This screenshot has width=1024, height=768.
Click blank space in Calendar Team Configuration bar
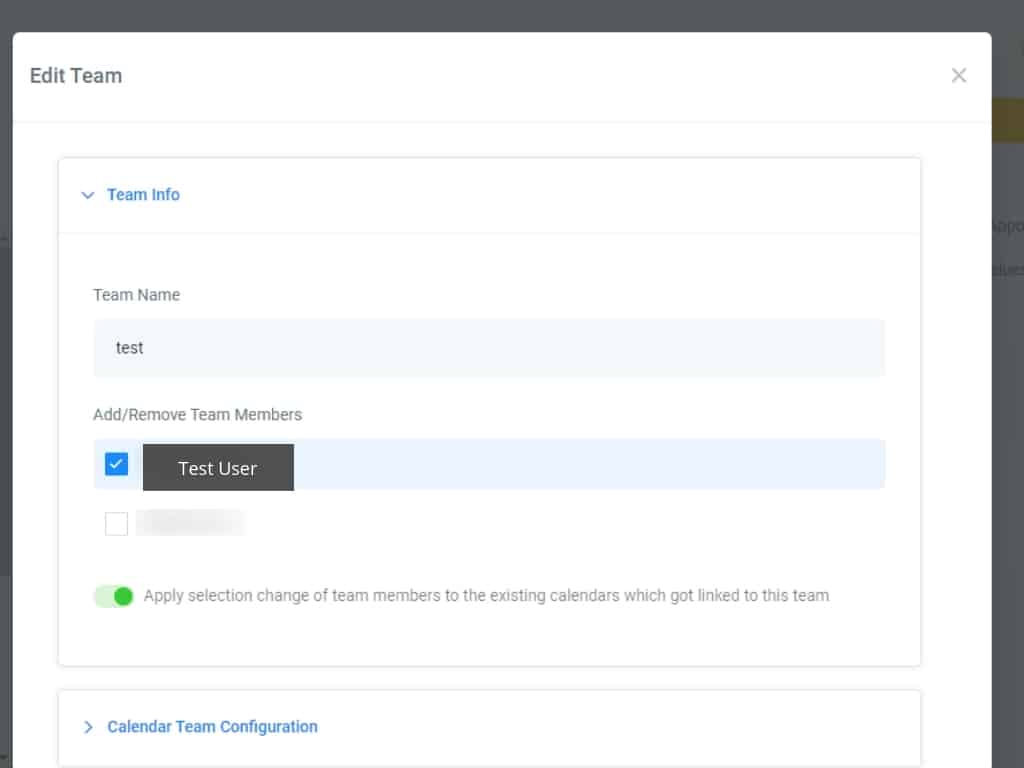coord(600,727)
